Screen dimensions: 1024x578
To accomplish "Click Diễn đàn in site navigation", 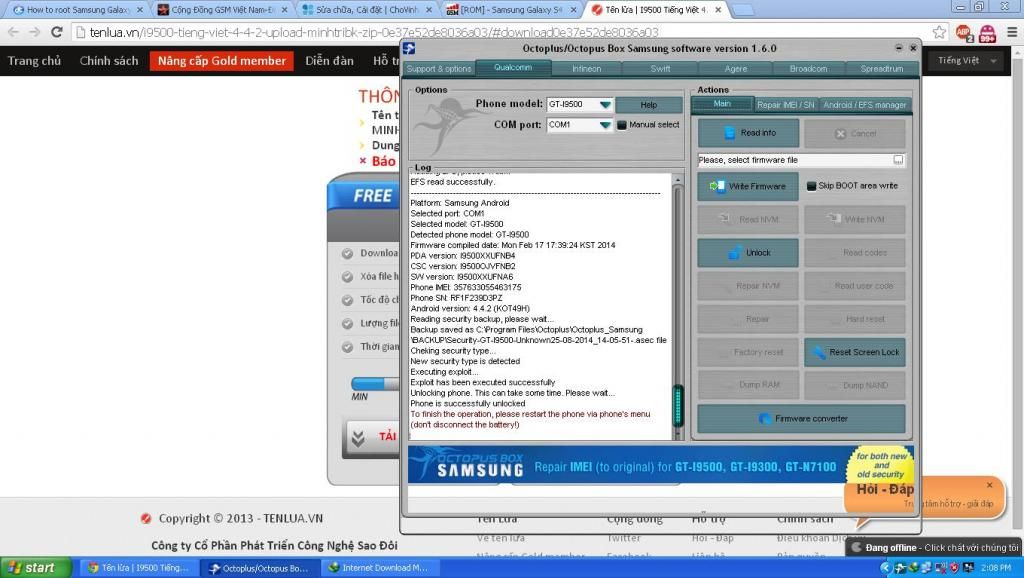I will point(329,61).
